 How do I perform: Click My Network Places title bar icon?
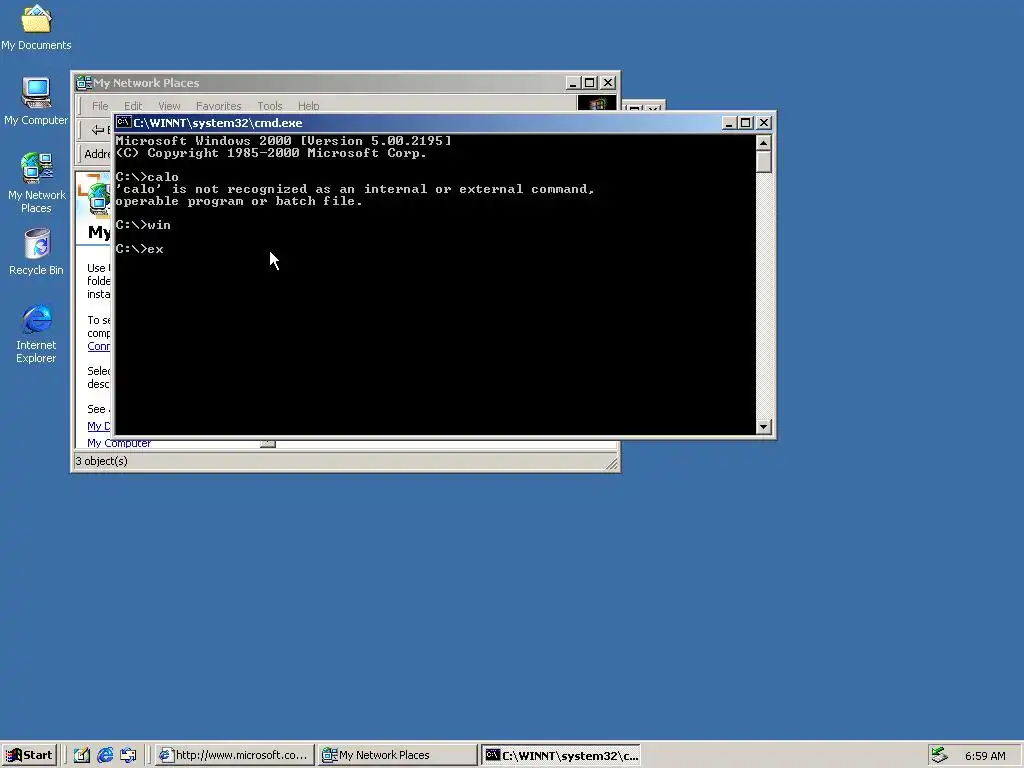coord(84,83)
